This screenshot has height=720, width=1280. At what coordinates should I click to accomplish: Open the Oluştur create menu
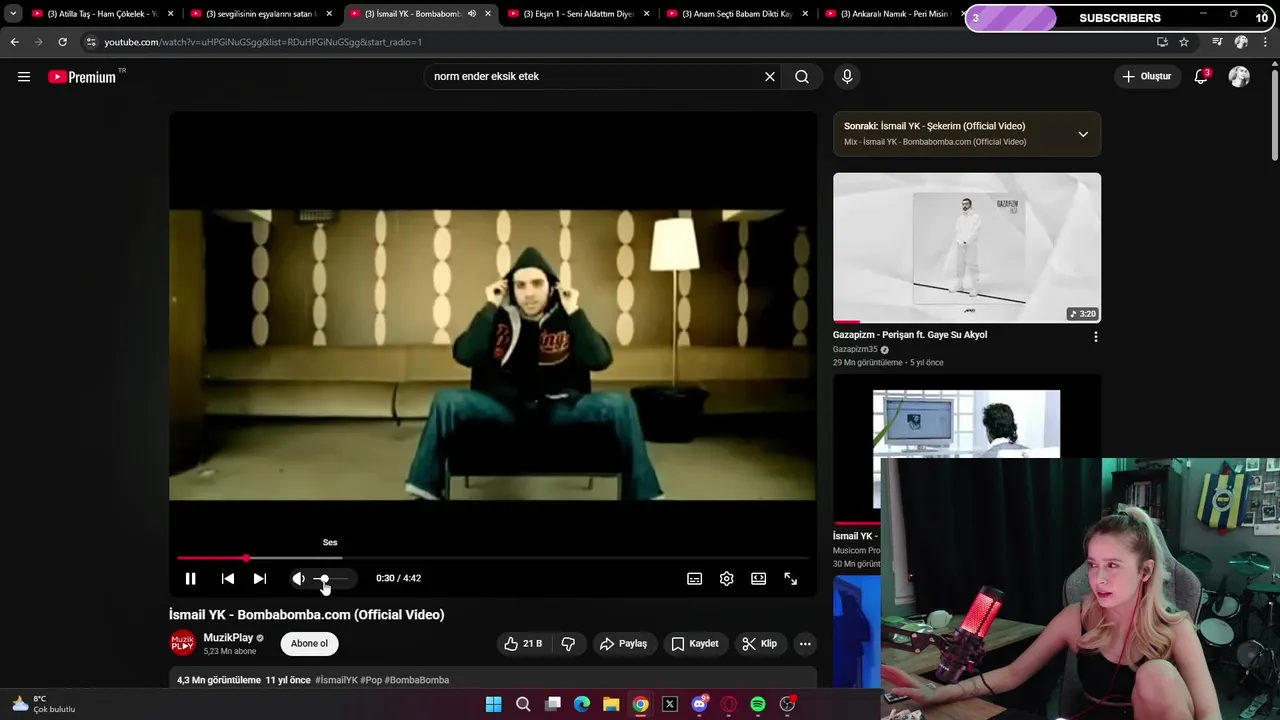(x=1146, y=77)
